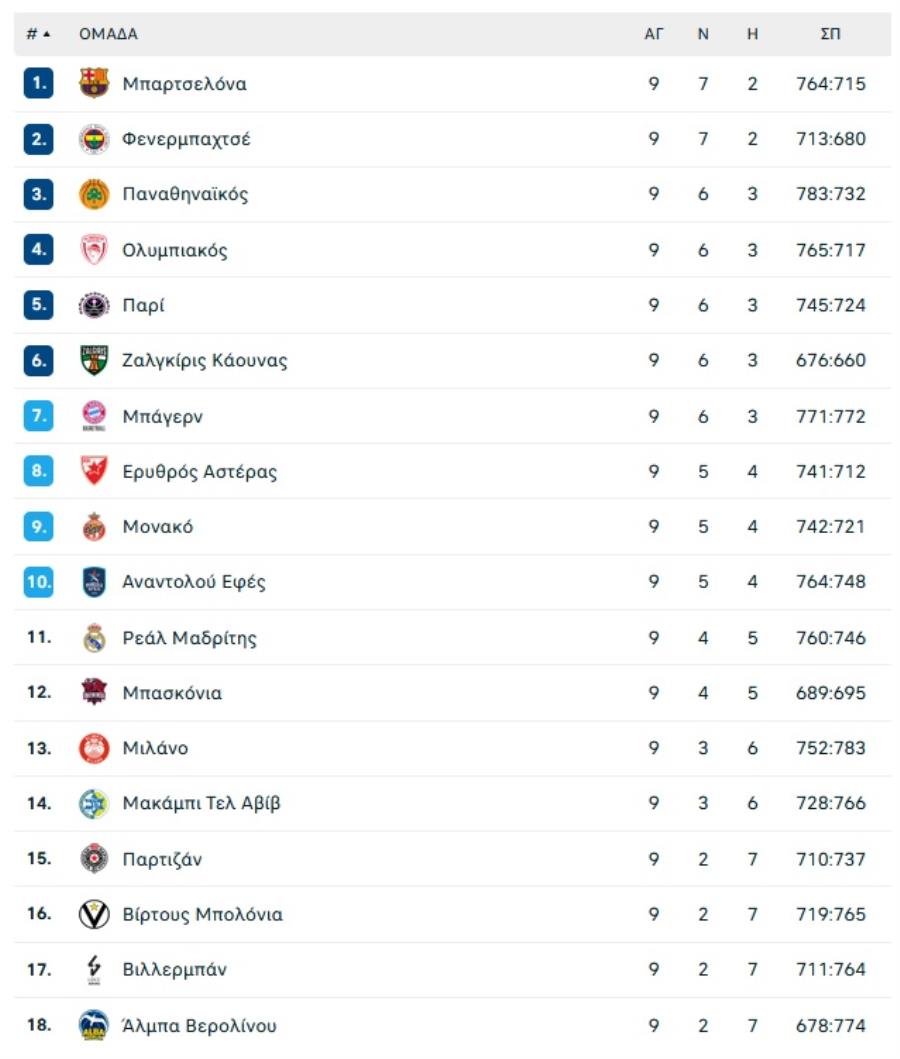Click the Panathinaikos green clover logo

(x=94, y=195)
